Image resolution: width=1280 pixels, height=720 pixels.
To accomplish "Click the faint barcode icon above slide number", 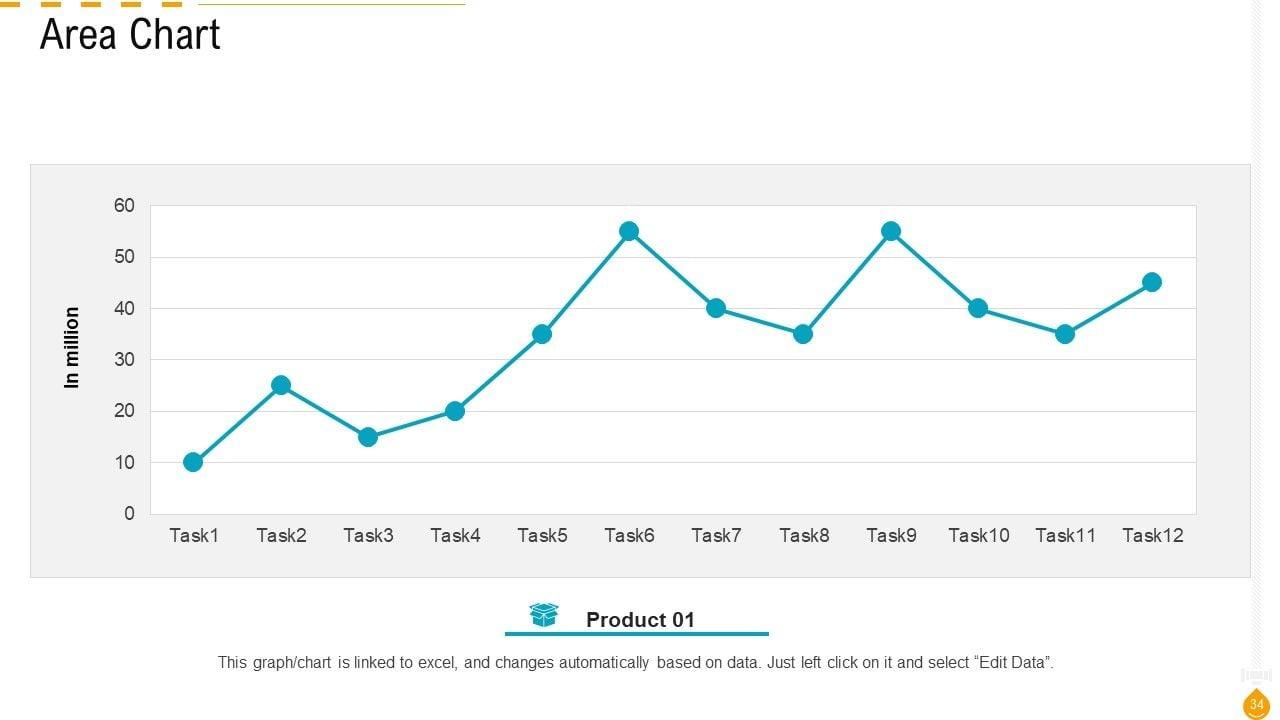I will 1256,676.
